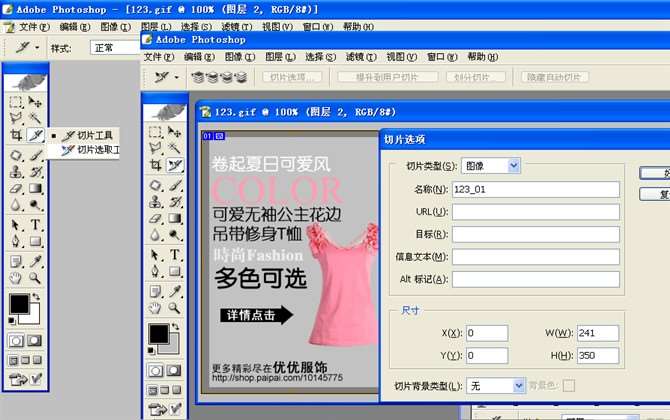Switch to Quick Mask mode in front window
The height and width of the screenshot is (420, 670).
(174, 370)
